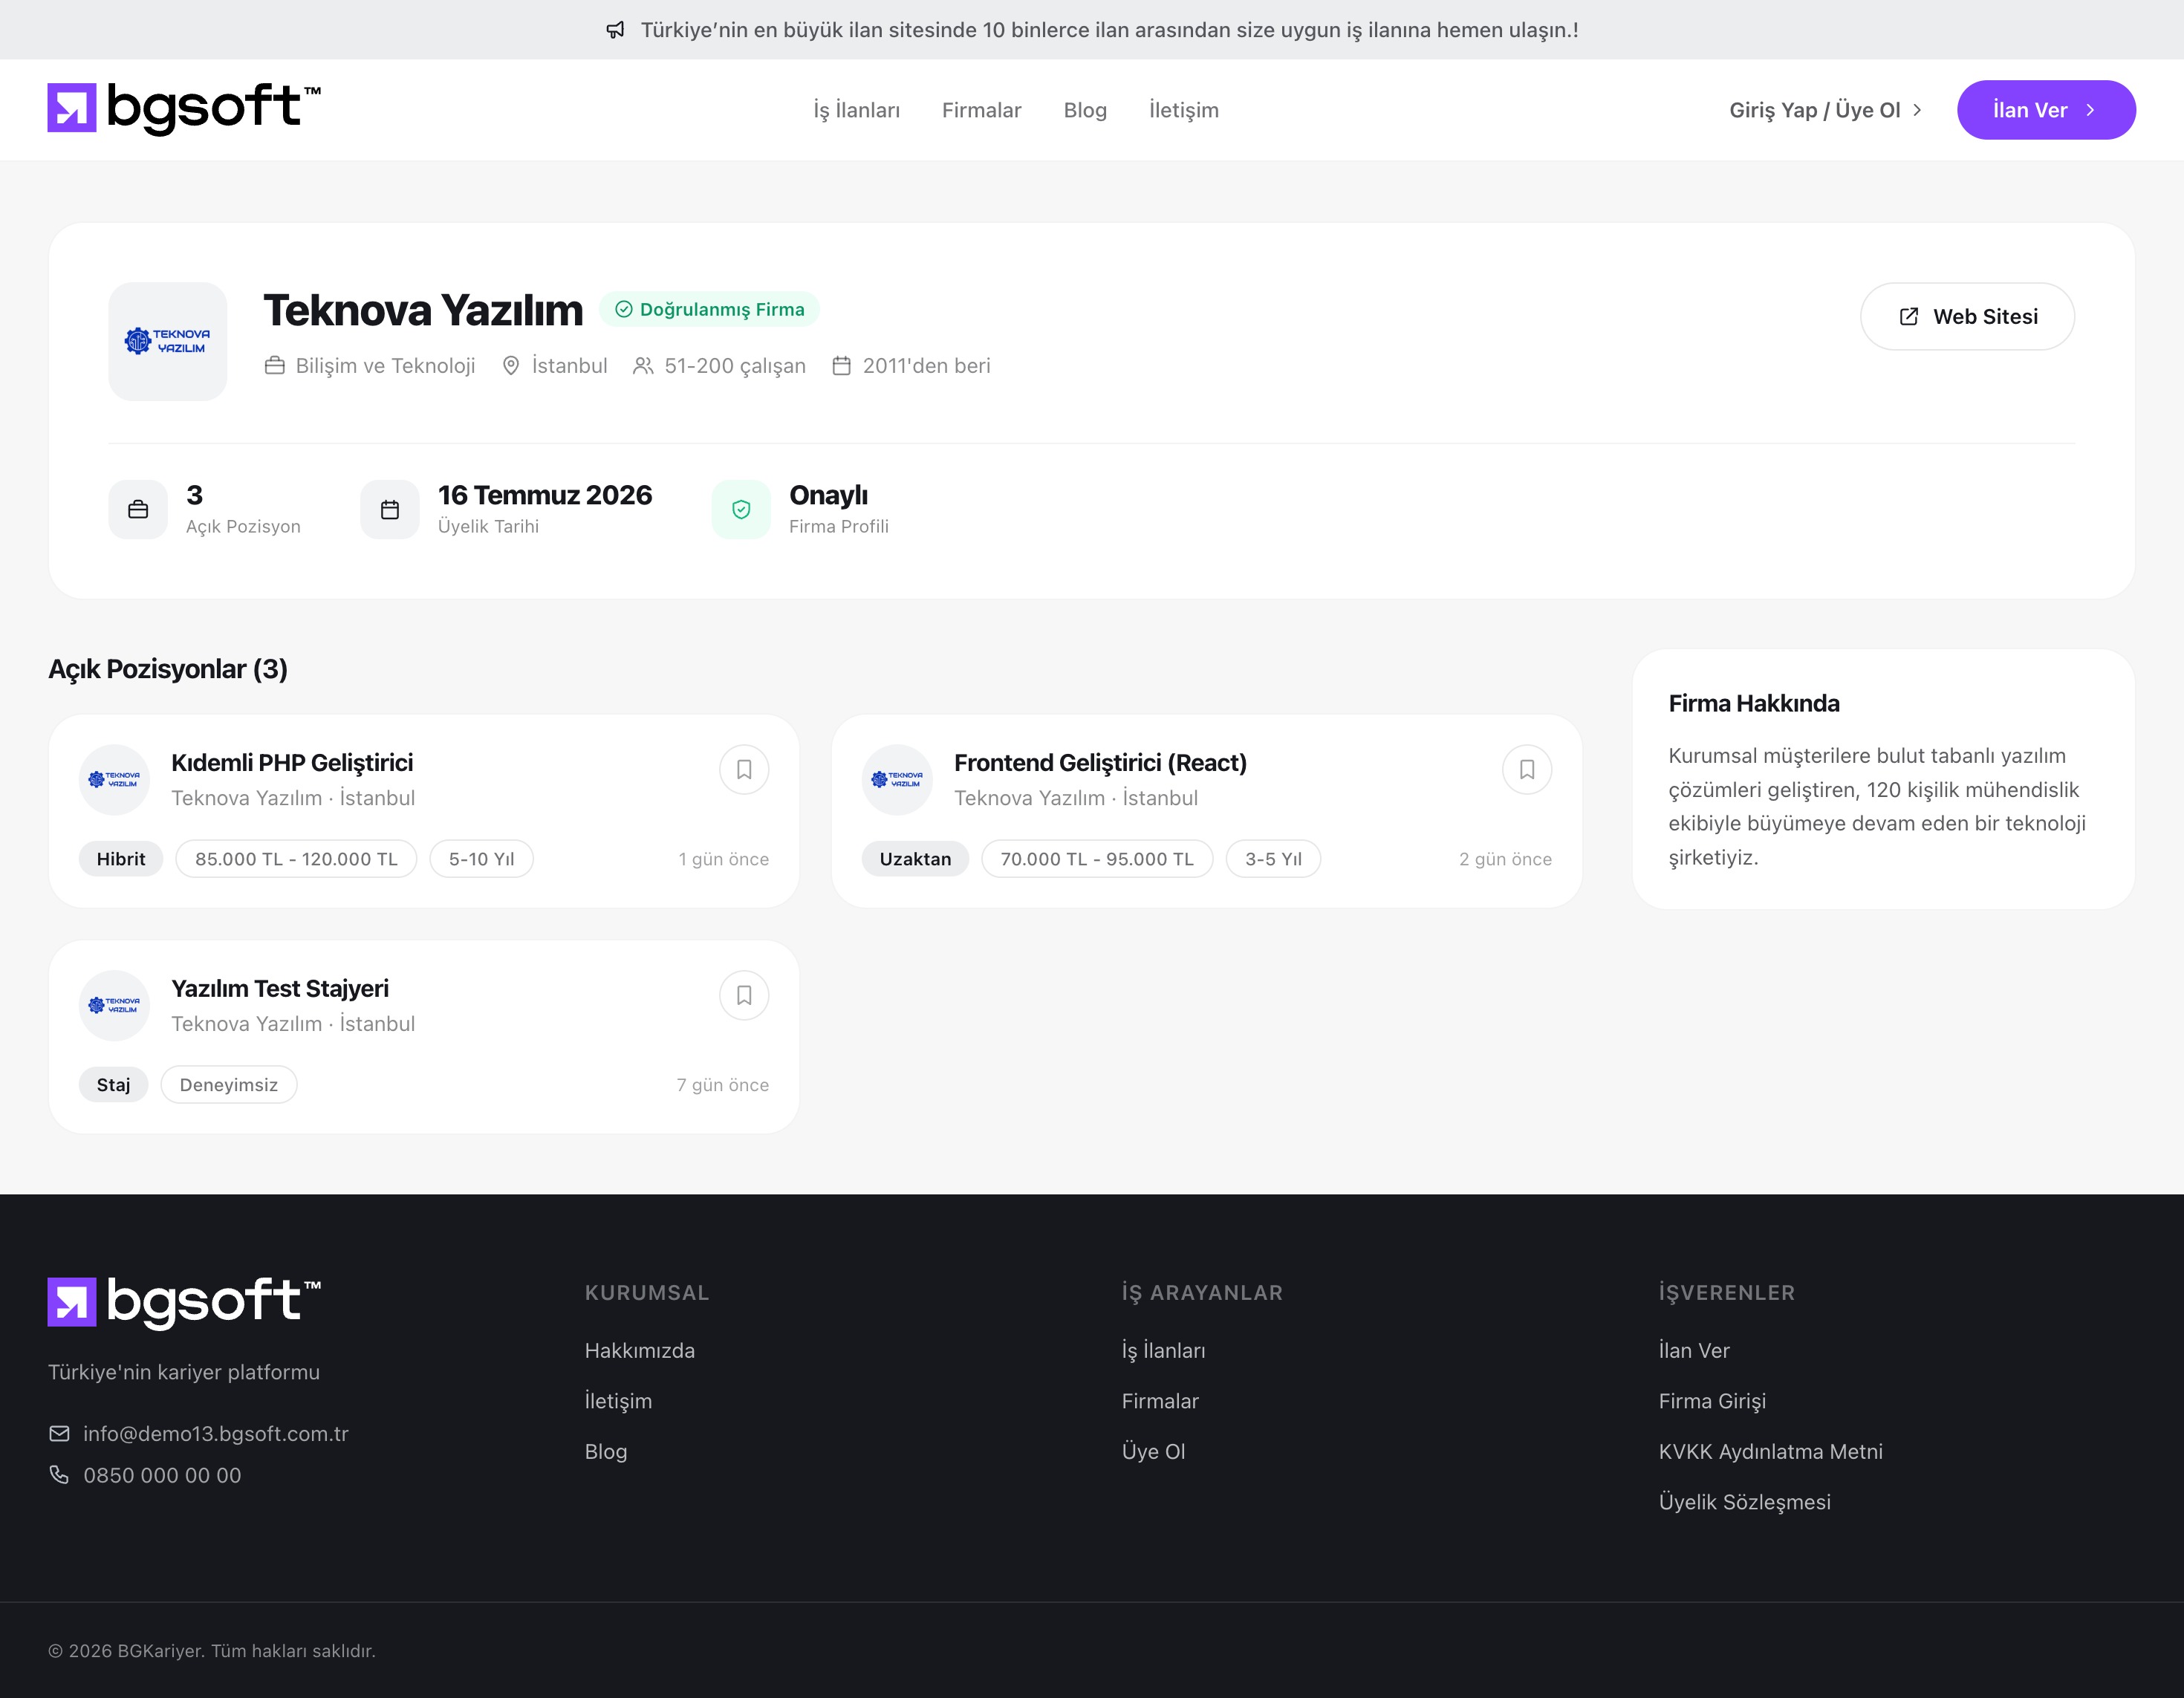
Task: Click the megaphone announcement icon
Action: [615, 30]
